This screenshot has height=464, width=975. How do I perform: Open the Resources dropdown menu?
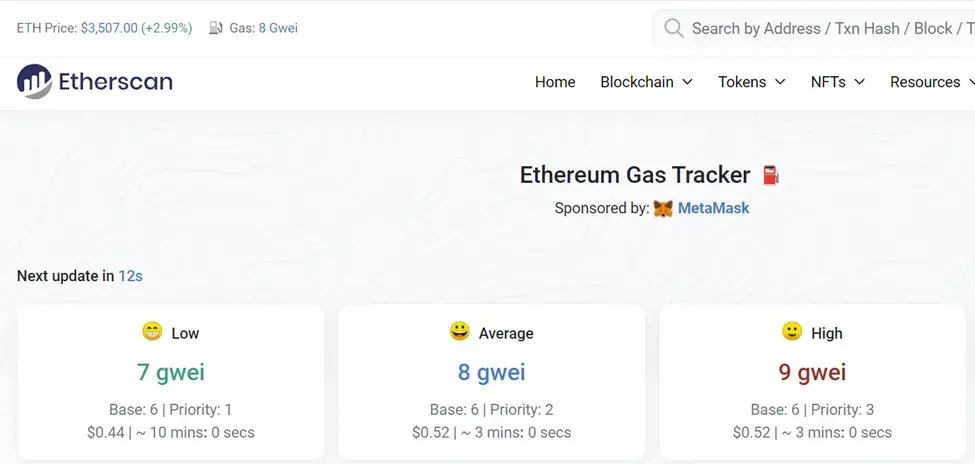(930, 82)
